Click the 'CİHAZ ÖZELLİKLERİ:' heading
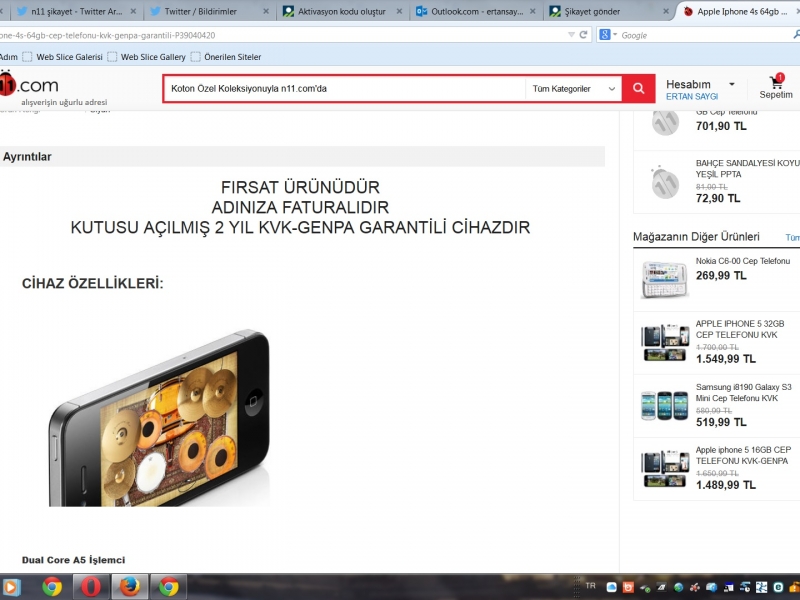The image size is (800, 600). (92, 283)
